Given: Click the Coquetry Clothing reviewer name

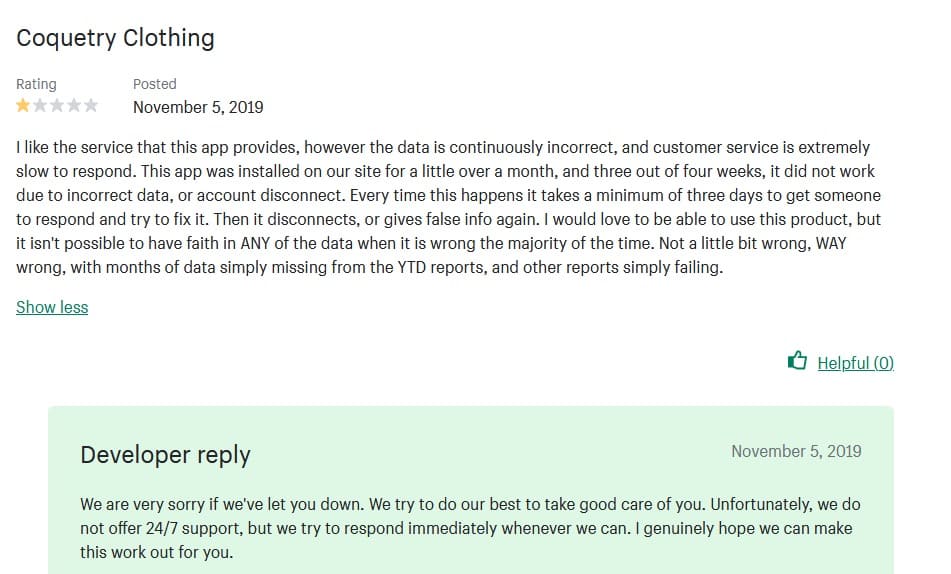Looking at the screenshot, I should [x=115, y=38].
